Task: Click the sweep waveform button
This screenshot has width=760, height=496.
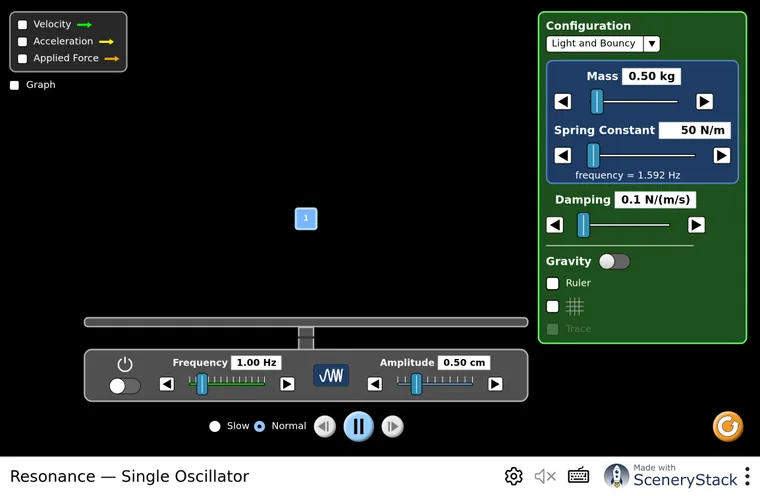Action: coord(331,375)
